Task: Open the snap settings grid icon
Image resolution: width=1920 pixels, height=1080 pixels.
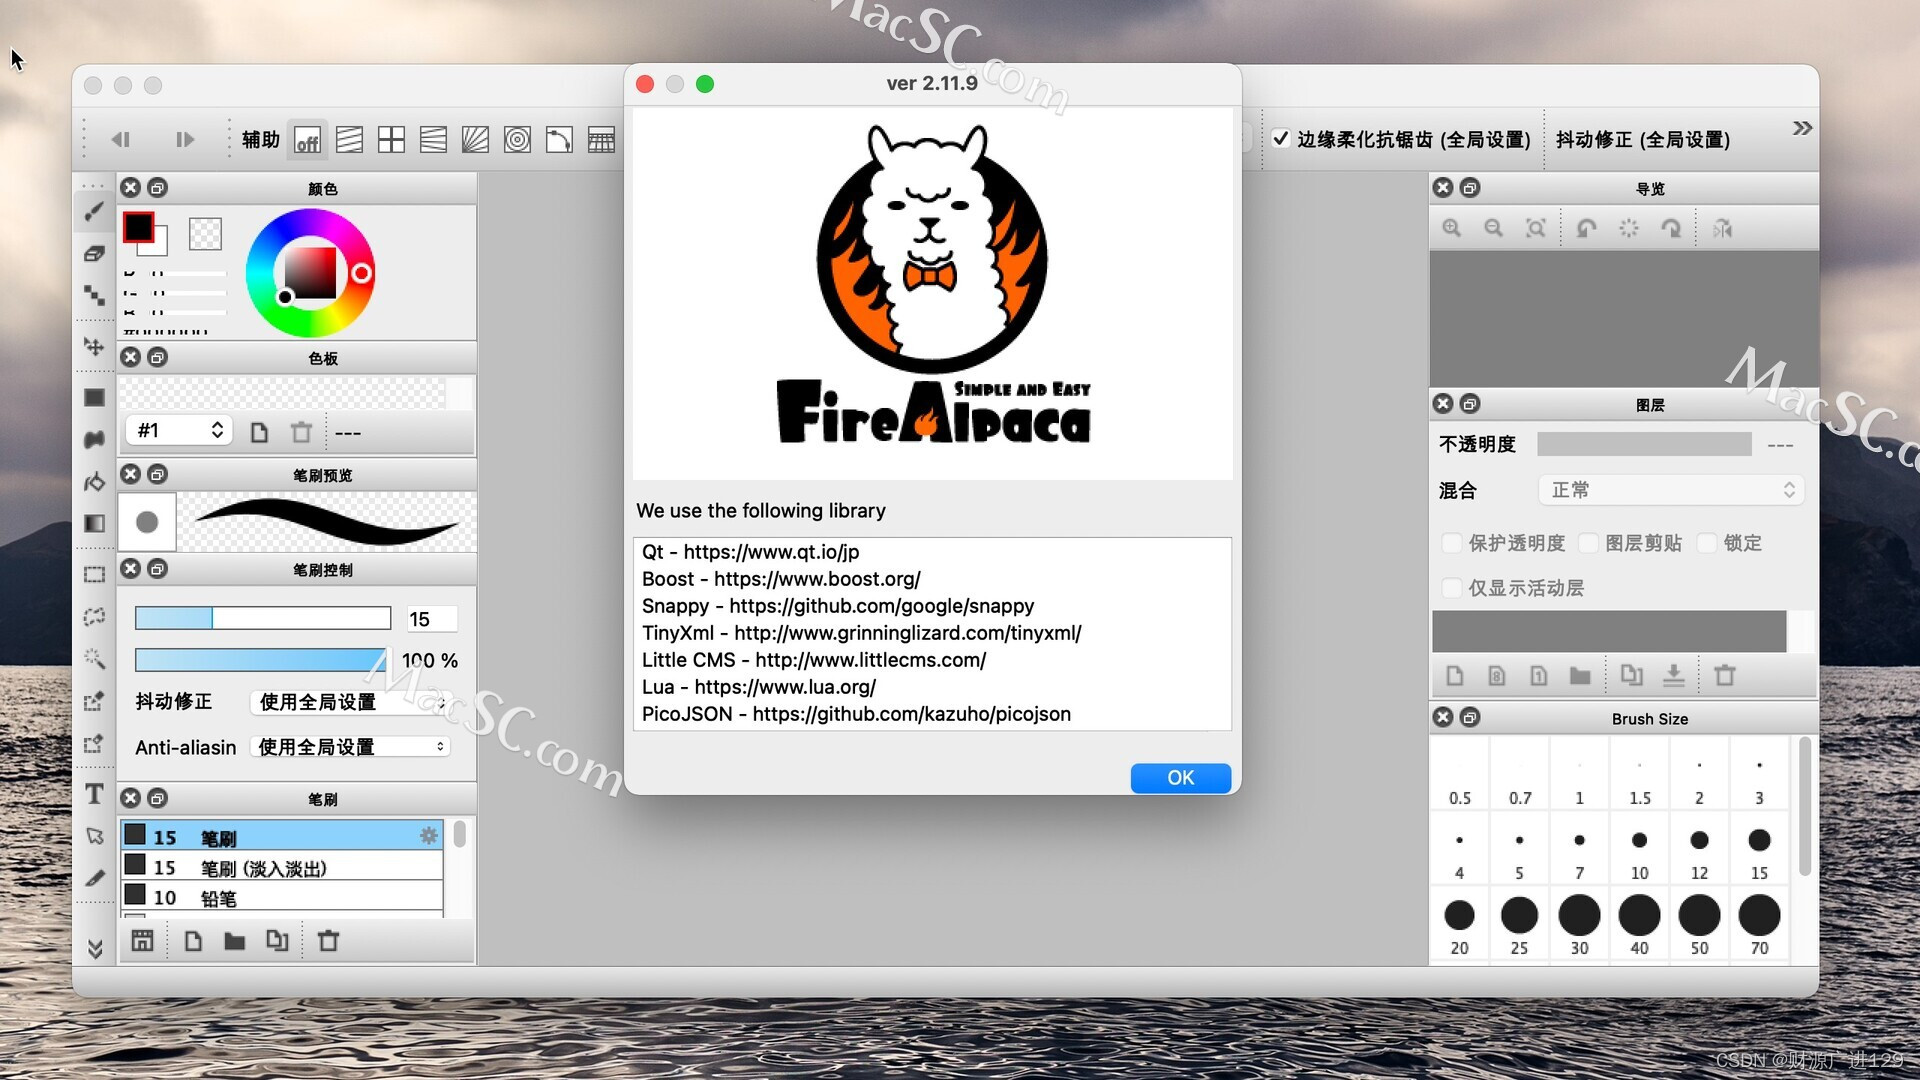Action: coord(601,140)
